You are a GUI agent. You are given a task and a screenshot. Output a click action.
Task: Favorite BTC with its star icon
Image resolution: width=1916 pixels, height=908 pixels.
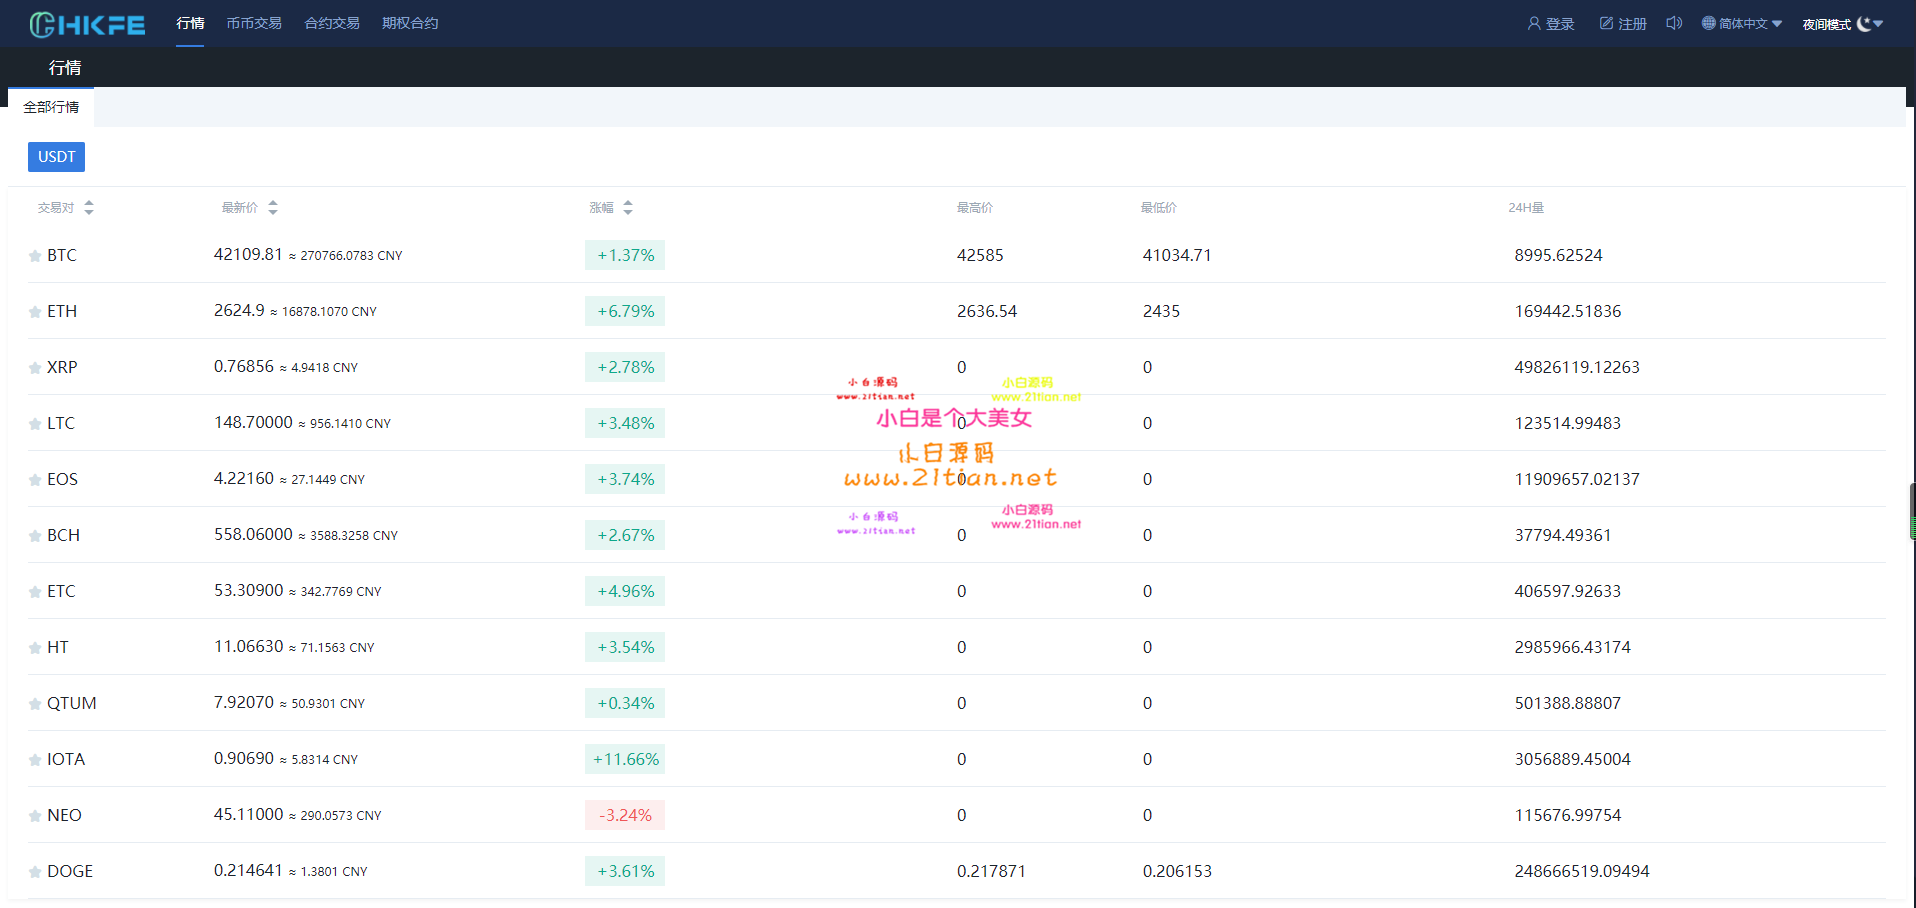[35, 256]
